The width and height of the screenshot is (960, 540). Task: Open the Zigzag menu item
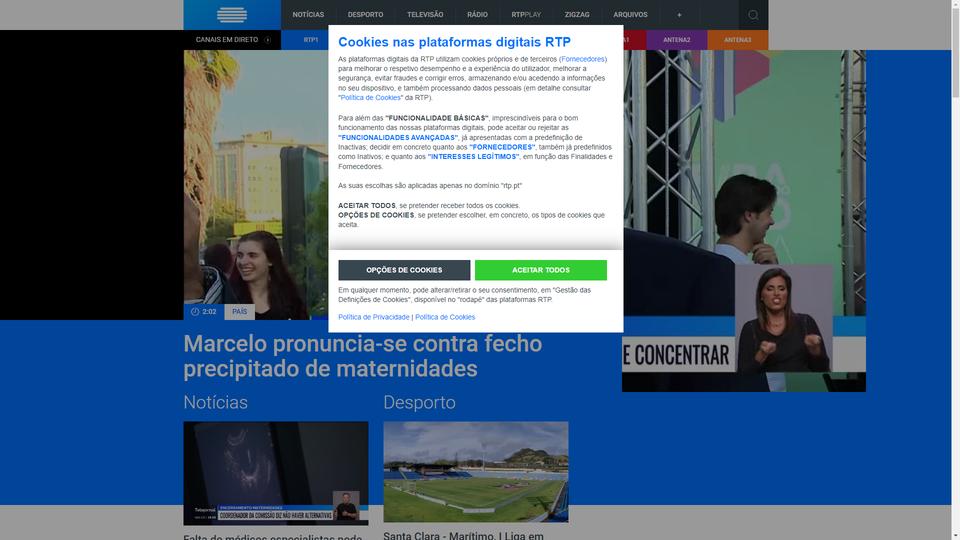[577, 15]
